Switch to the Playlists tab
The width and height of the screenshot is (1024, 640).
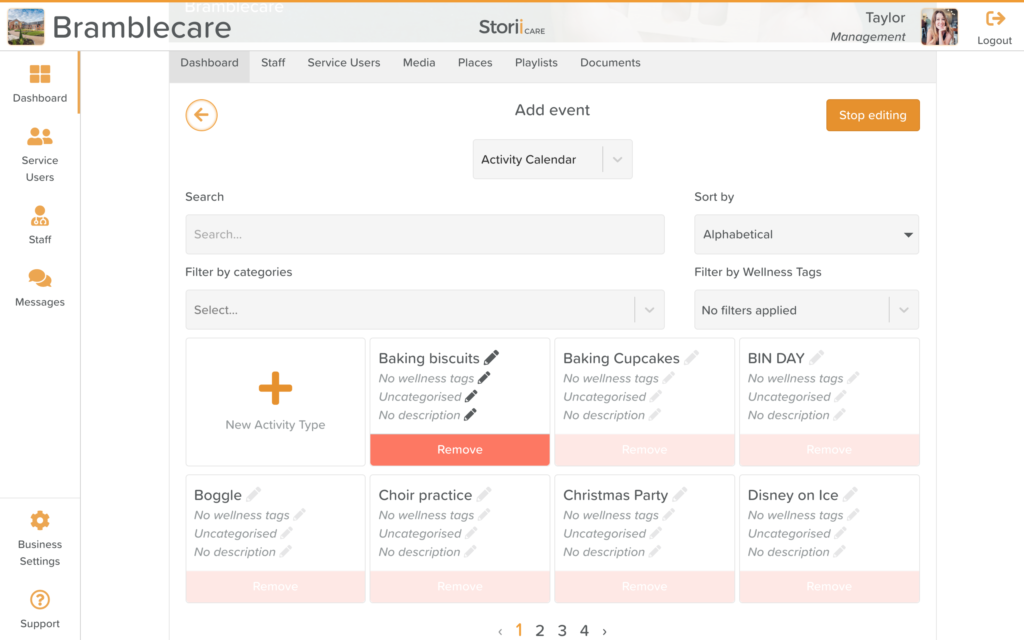coord(536,63)
